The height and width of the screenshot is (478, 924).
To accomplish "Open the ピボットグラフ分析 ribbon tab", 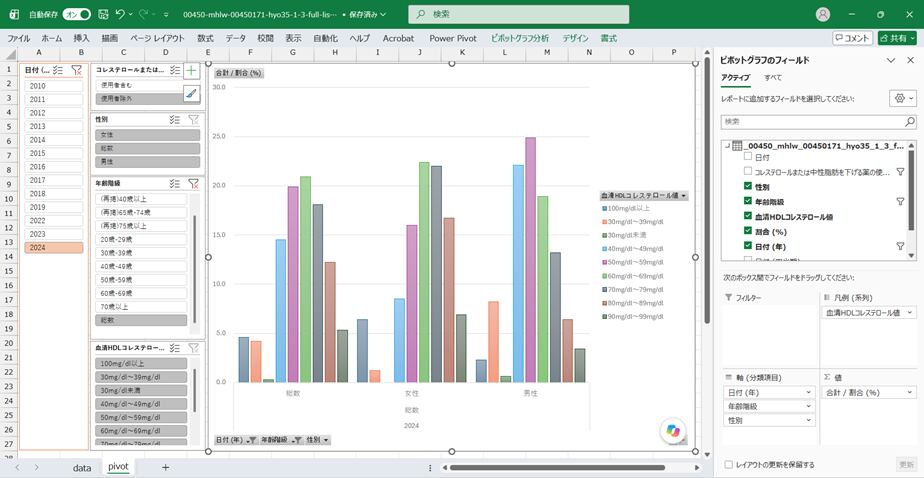I will (x=519, y=38).
